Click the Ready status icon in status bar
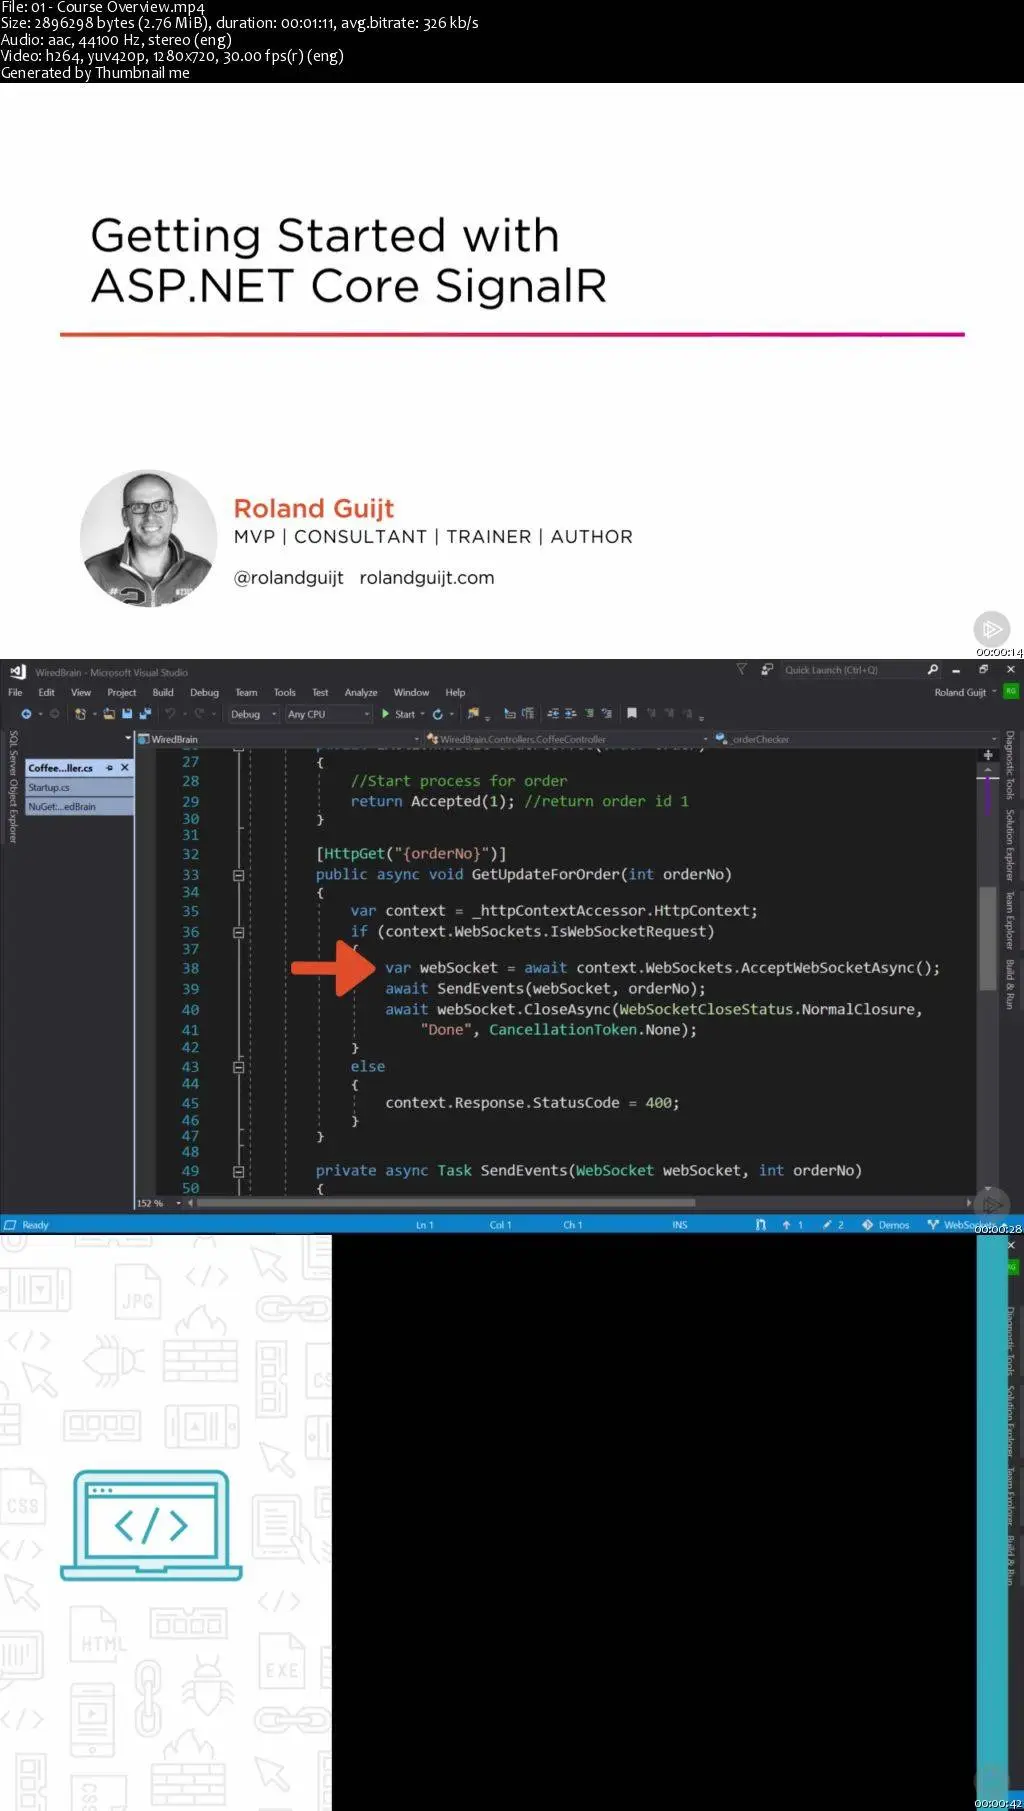Viewport: 1024px width, 1811px height. [x=10, y=1224]
